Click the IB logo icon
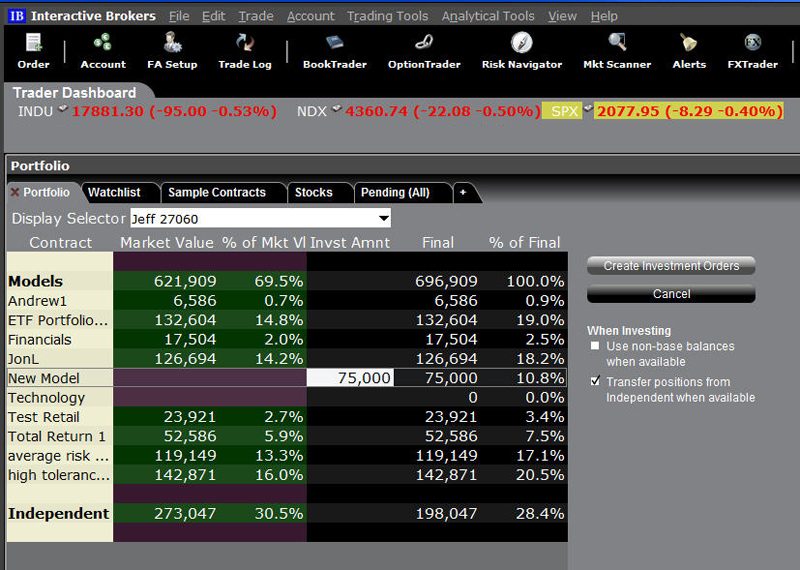This screenshot has height=570, width=800. (16, 16)
